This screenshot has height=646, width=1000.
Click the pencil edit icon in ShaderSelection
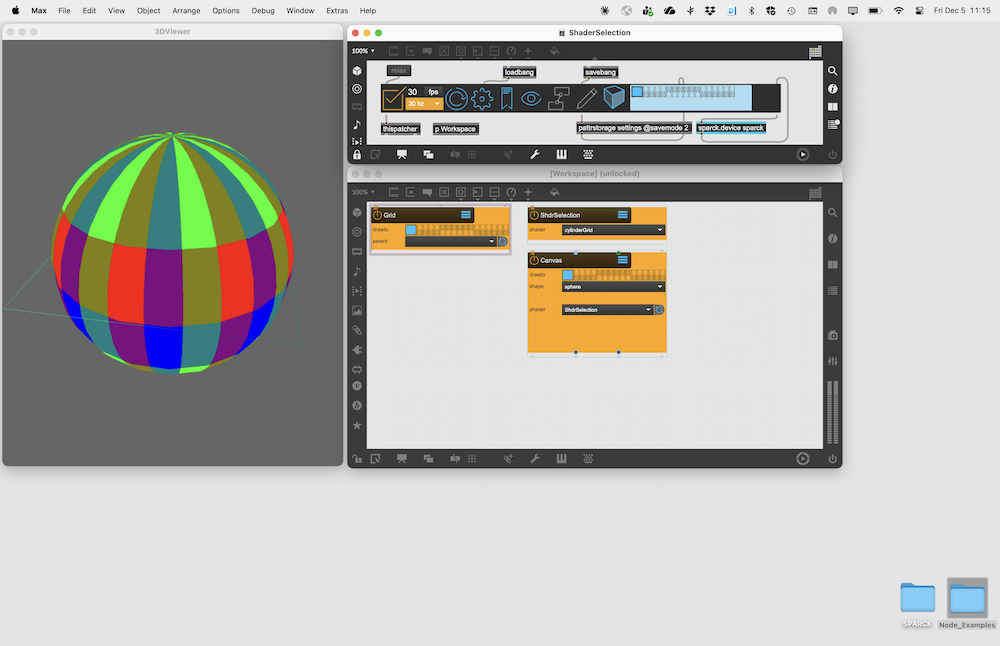[x=586, y=98]
